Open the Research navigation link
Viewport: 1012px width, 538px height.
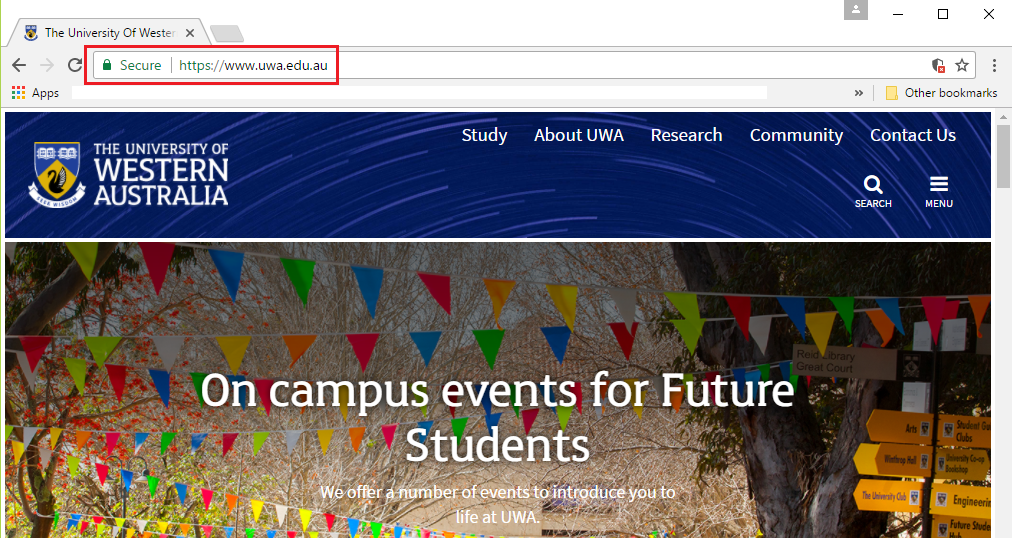(x=686, y=135)
